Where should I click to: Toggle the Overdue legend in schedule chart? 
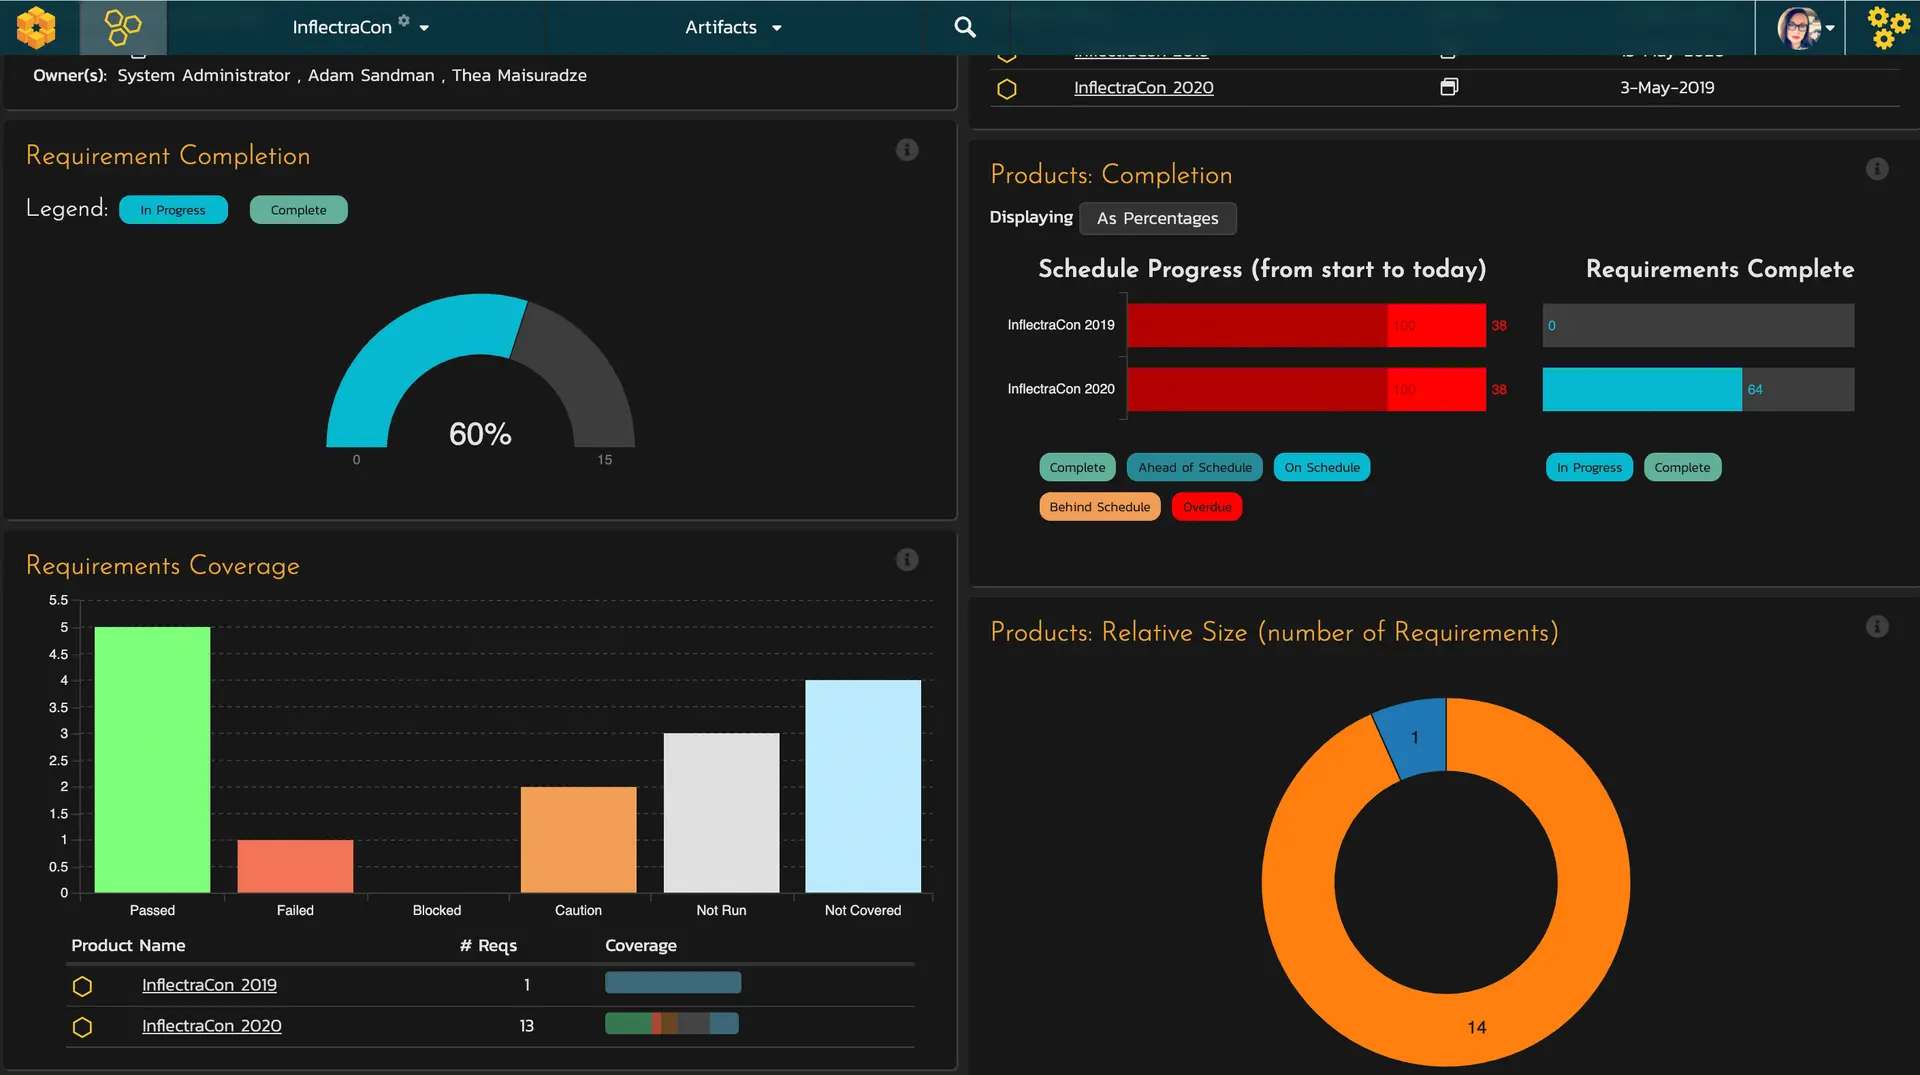tap(1206, 507)
